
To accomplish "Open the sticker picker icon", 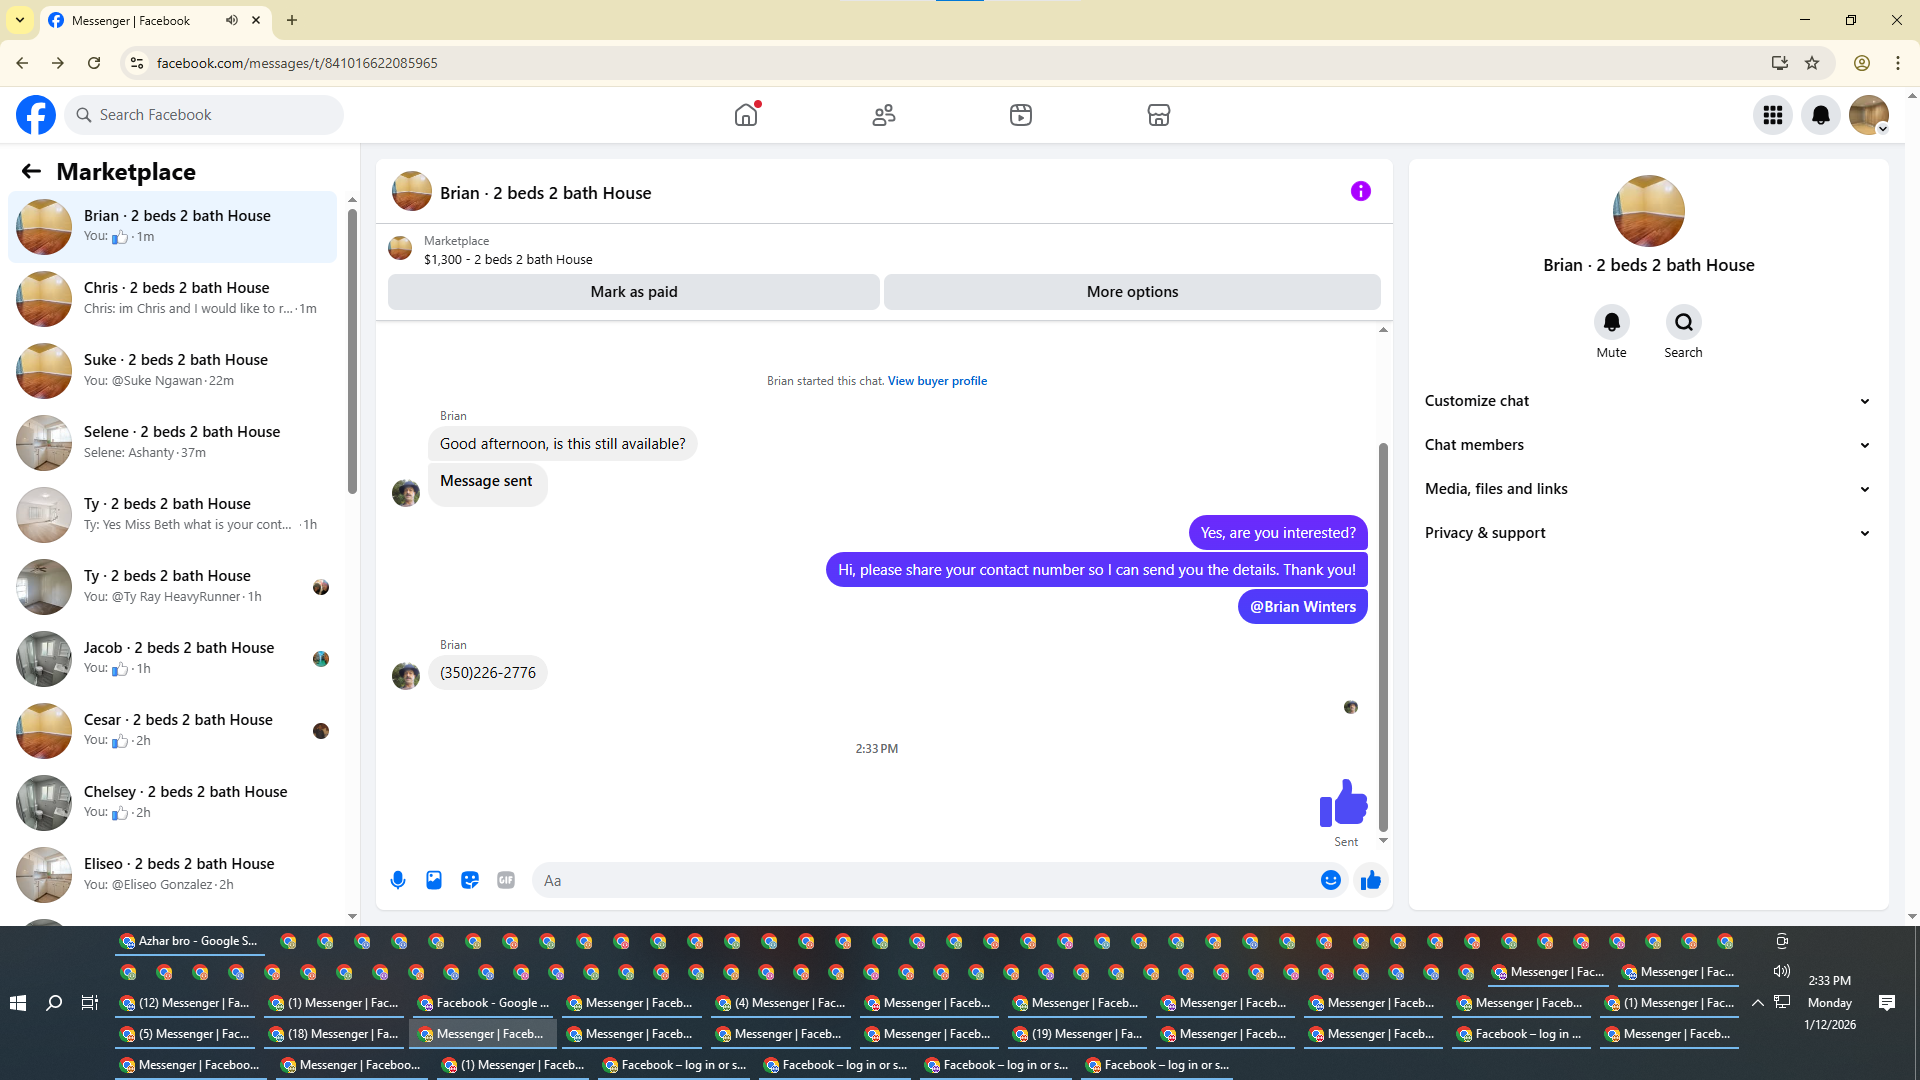I will 470,880.
